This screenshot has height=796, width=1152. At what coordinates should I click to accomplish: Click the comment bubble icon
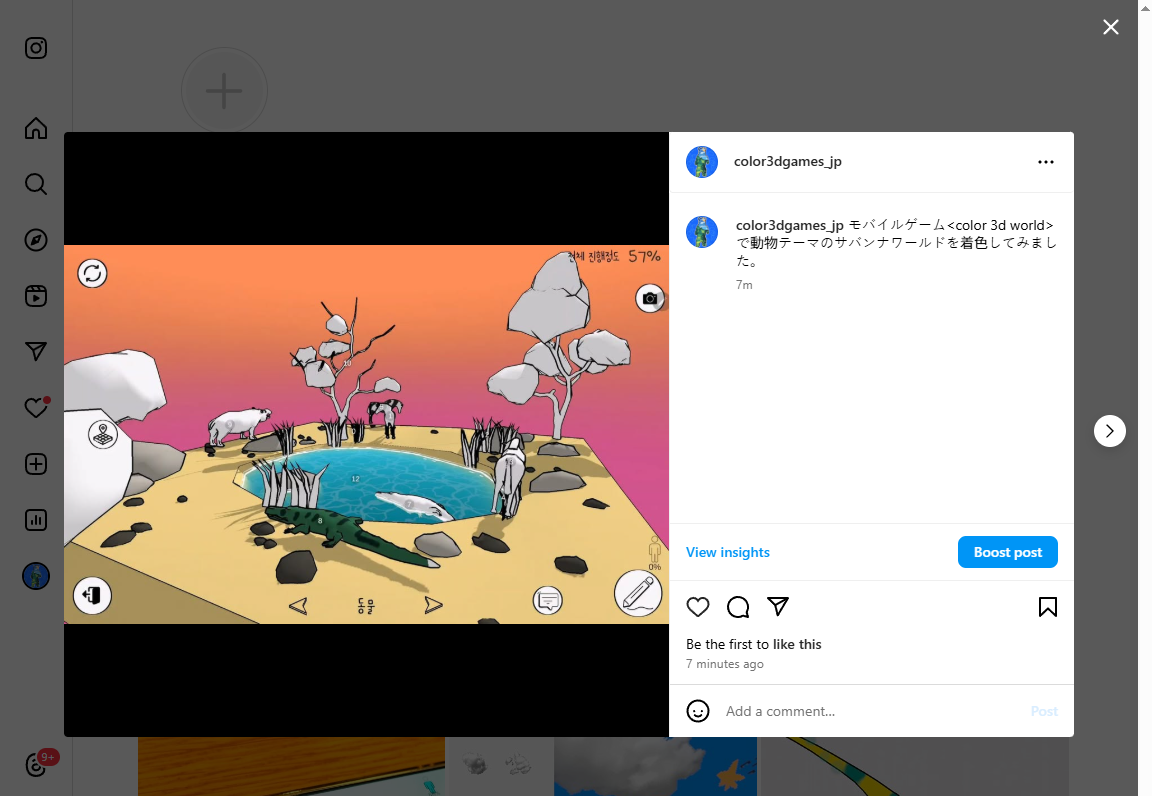click(738, 607)
